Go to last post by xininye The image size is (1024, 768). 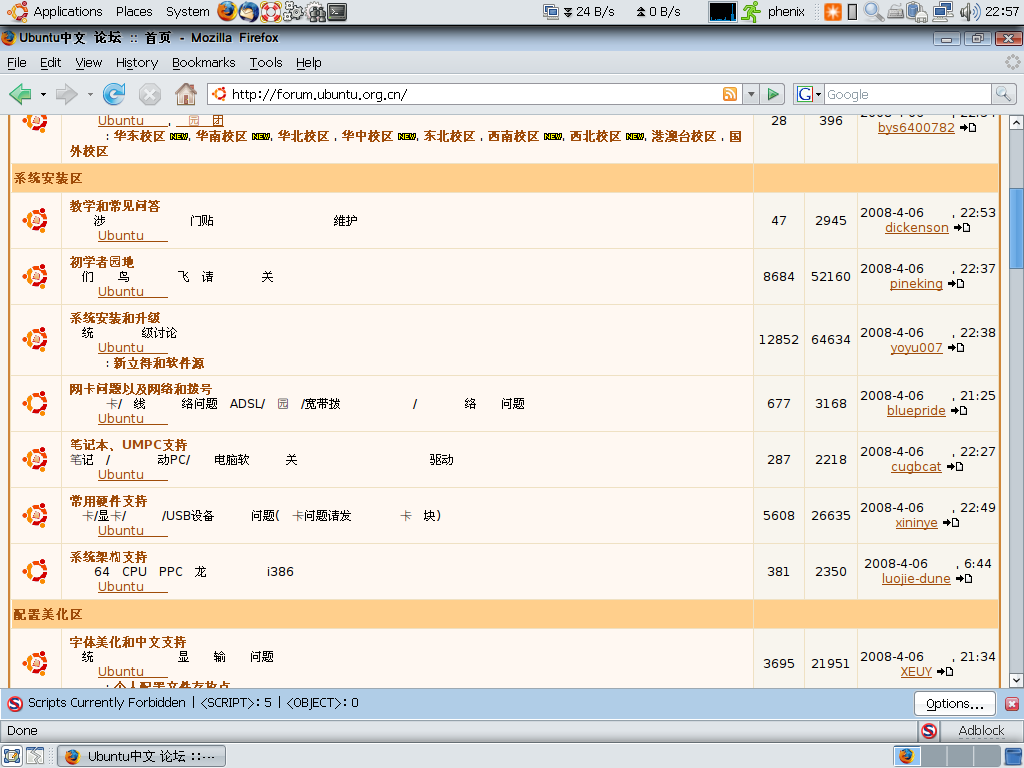[951, 522]
